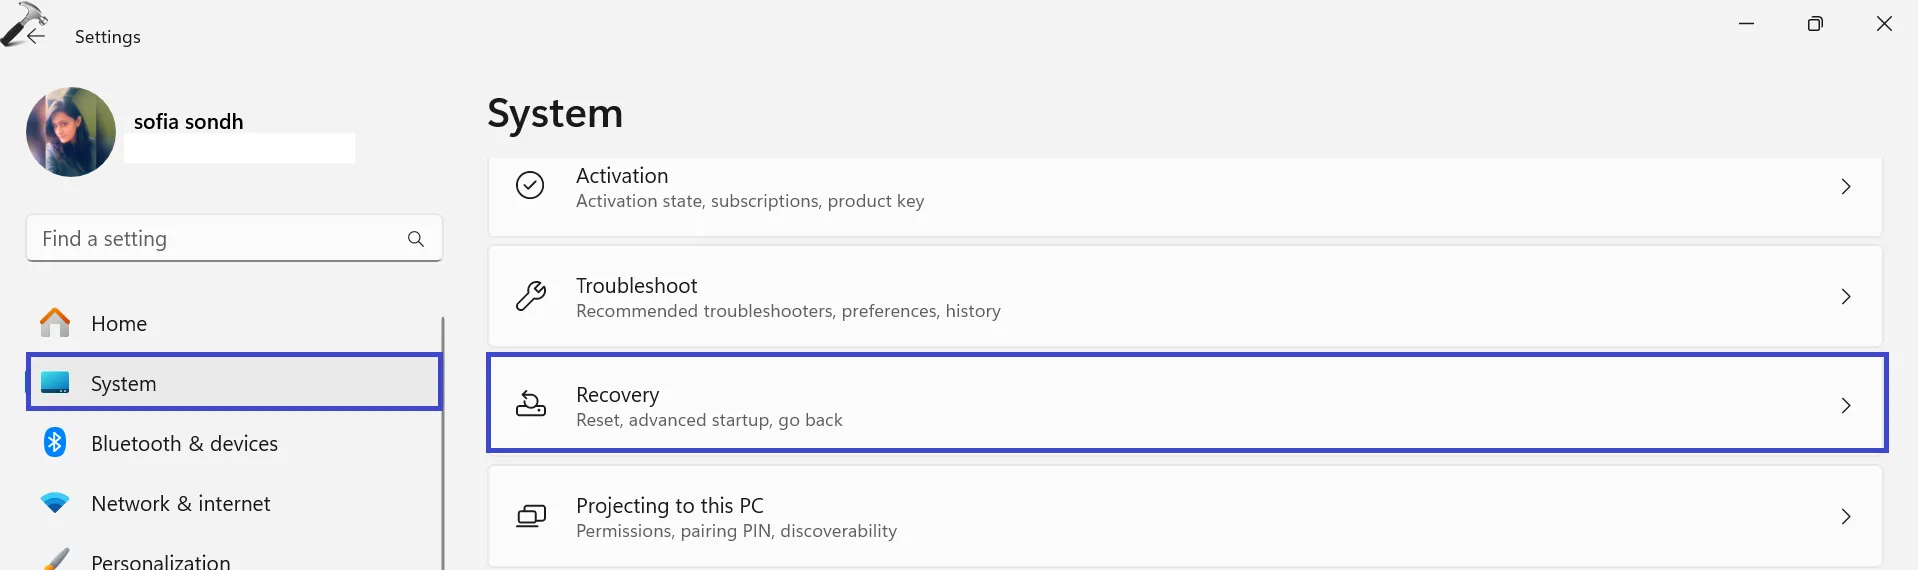1918x570 pixels.
Task: Expand the Projecting to this PC chevron
Action: tap(1846, 517)
